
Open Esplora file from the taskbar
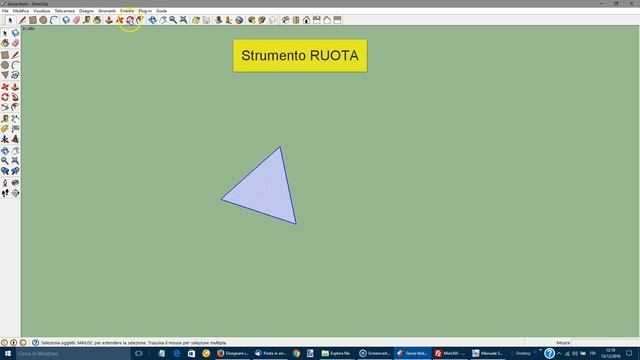point(336,353)
